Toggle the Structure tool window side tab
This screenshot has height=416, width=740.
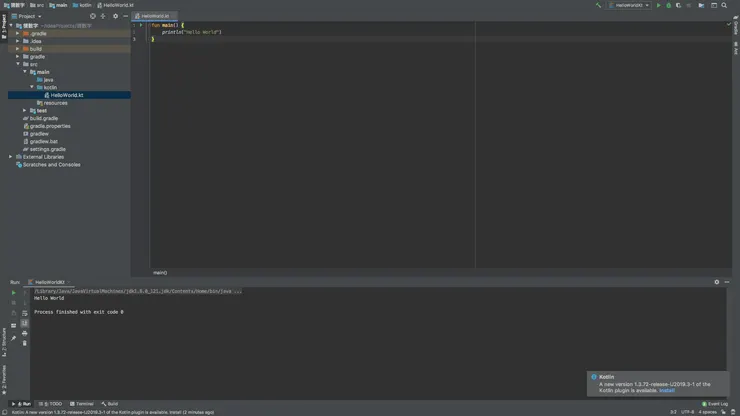point(4,342)
